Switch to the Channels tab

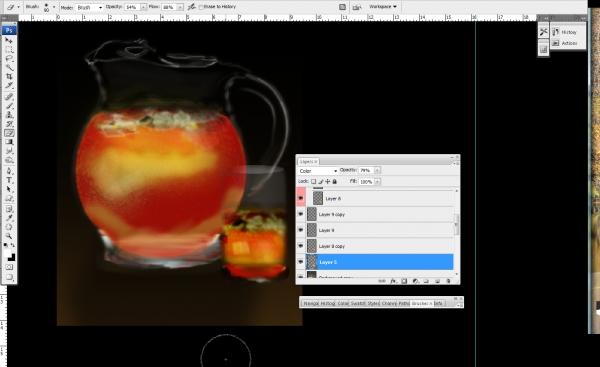coord(388,303)
